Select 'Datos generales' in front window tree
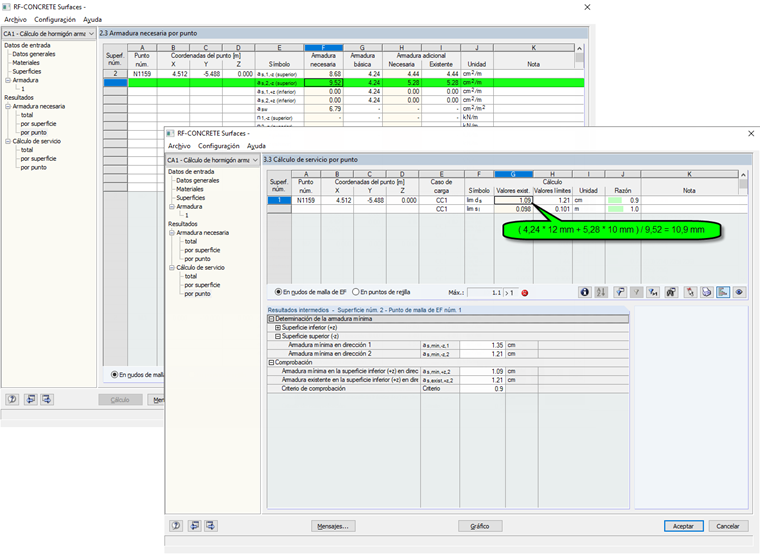Viewport: 760px width, 554px height. pos(198,180)
